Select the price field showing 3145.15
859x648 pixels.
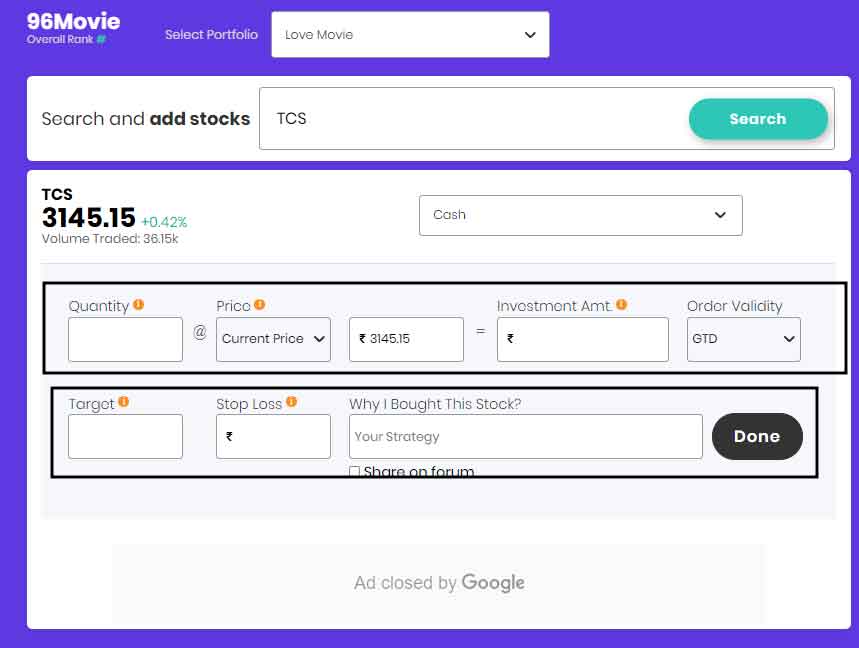[x=406, y=339]
